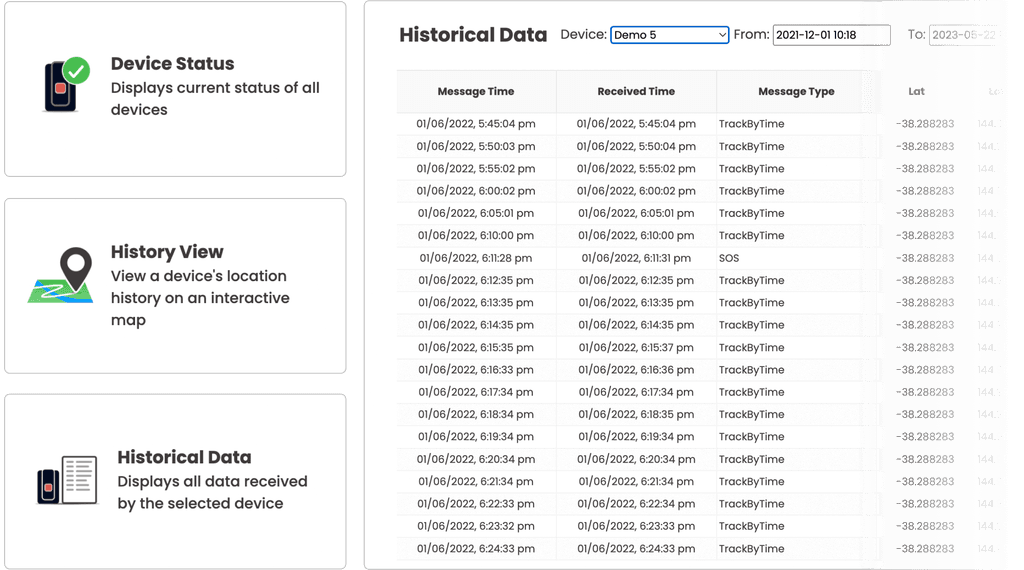This screenshot has height=570, width=1024.
Task: Select message time 01/06/2022, 6:11:28 pm
Action: 476,258
